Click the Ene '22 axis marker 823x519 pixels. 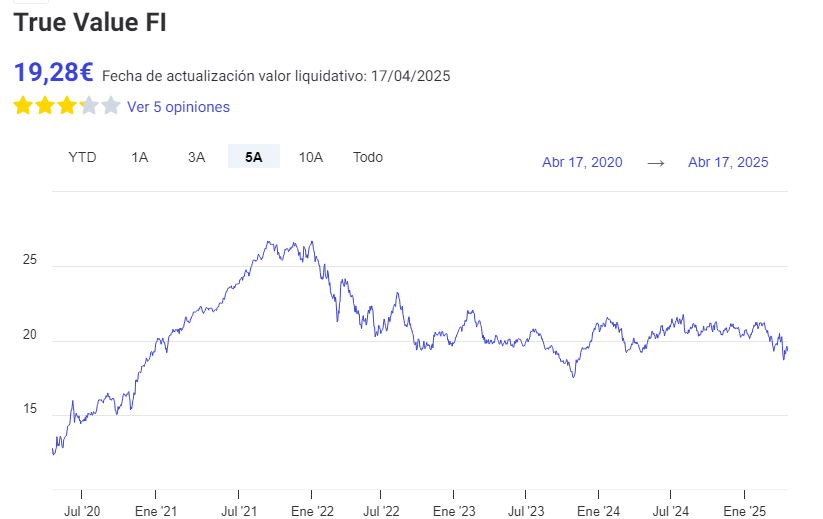[312, 511]
